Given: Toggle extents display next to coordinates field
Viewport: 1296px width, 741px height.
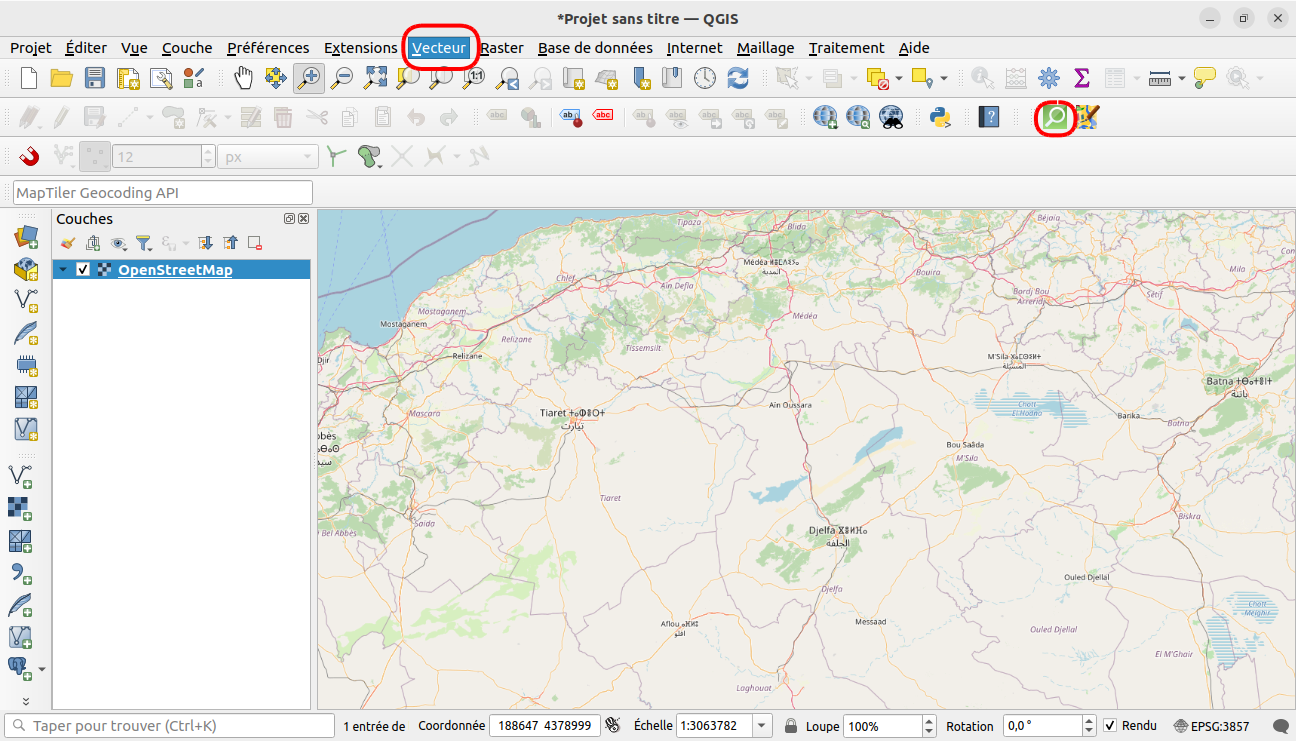Looking at the screenshot, I should (x=613, y=726).
